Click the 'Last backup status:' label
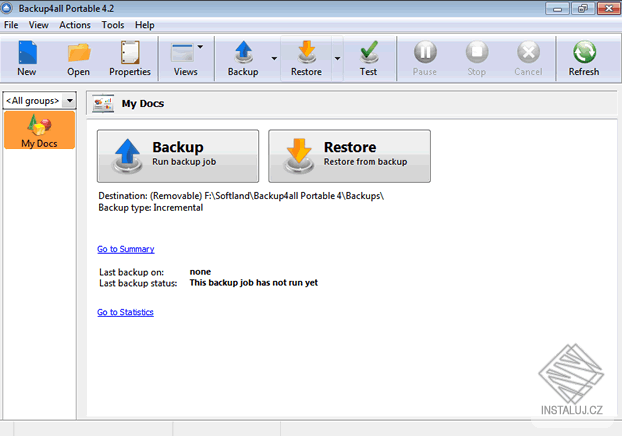622x437 pixels. click(x=138, y=283)
